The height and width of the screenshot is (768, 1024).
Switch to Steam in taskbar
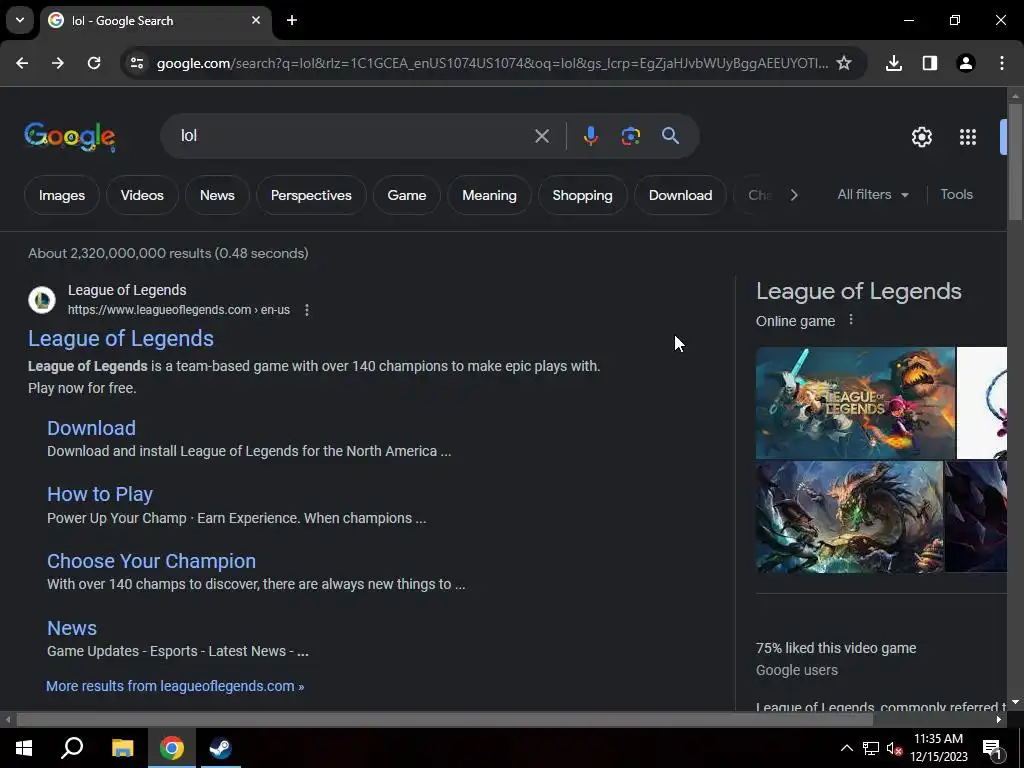coord(220,748)
